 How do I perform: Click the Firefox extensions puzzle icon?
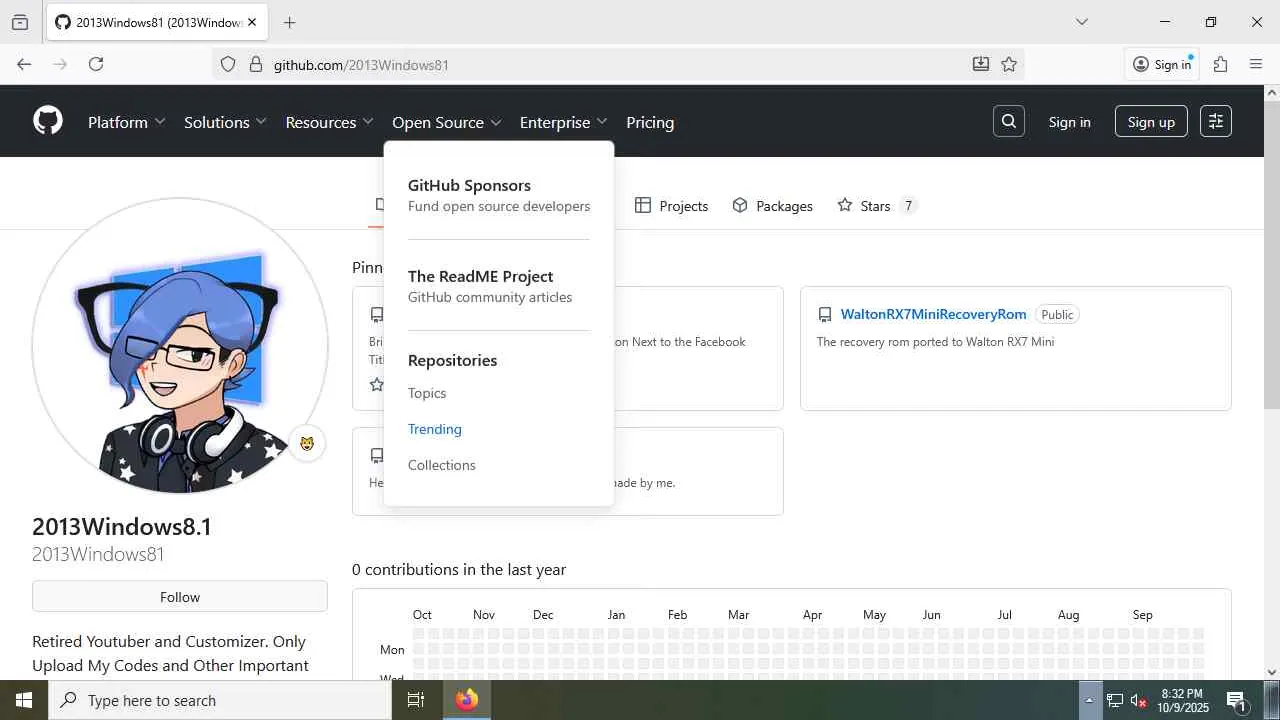[x=1220, y=64]
